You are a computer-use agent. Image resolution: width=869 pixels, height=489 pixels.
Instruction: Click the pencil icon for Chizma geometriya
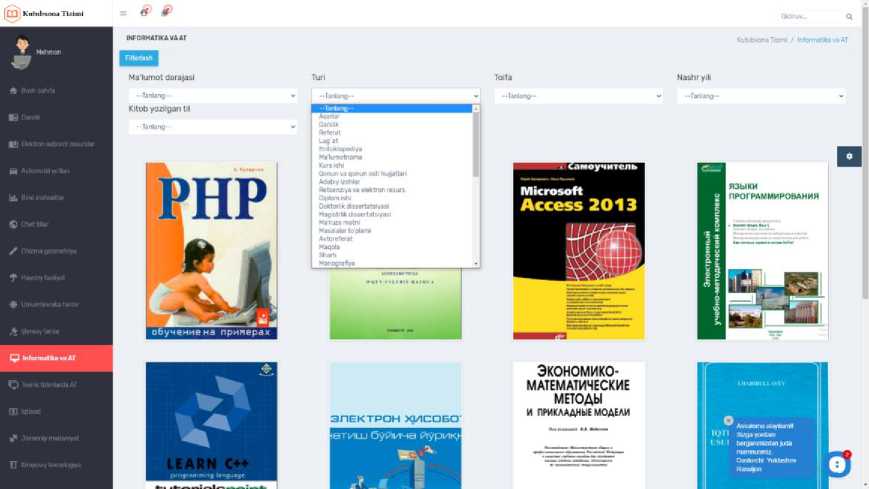pos(13,251)
